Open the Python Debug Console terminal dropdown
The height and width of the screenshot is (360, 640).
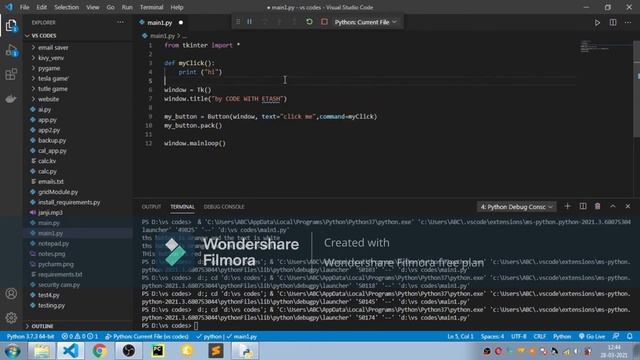coord(516,207)
